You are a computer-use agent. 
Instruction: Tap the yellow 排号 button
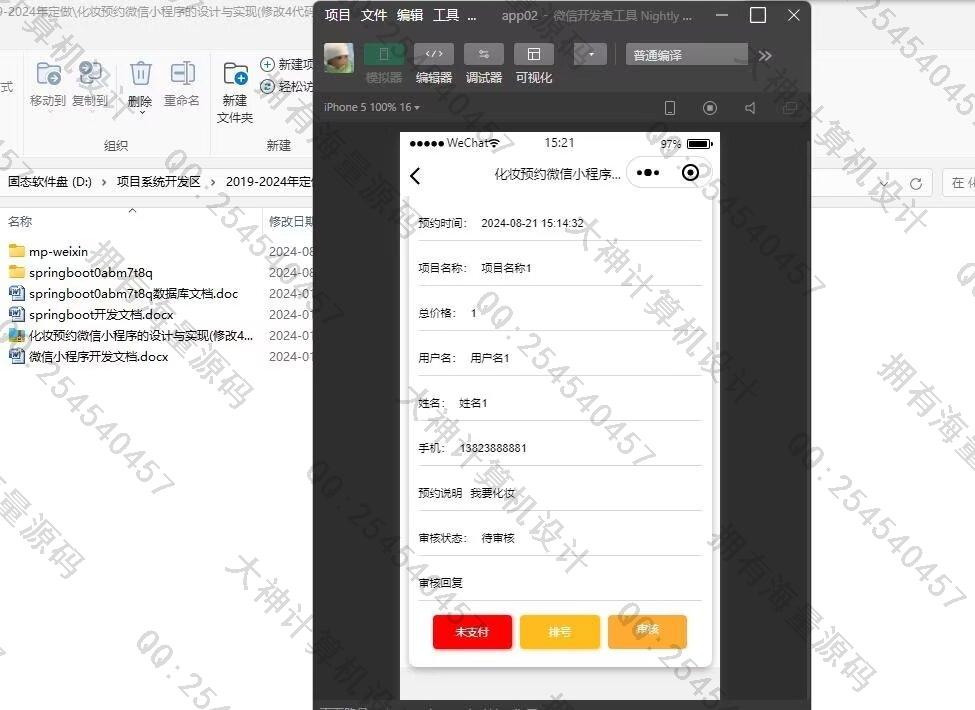point(560,632)
